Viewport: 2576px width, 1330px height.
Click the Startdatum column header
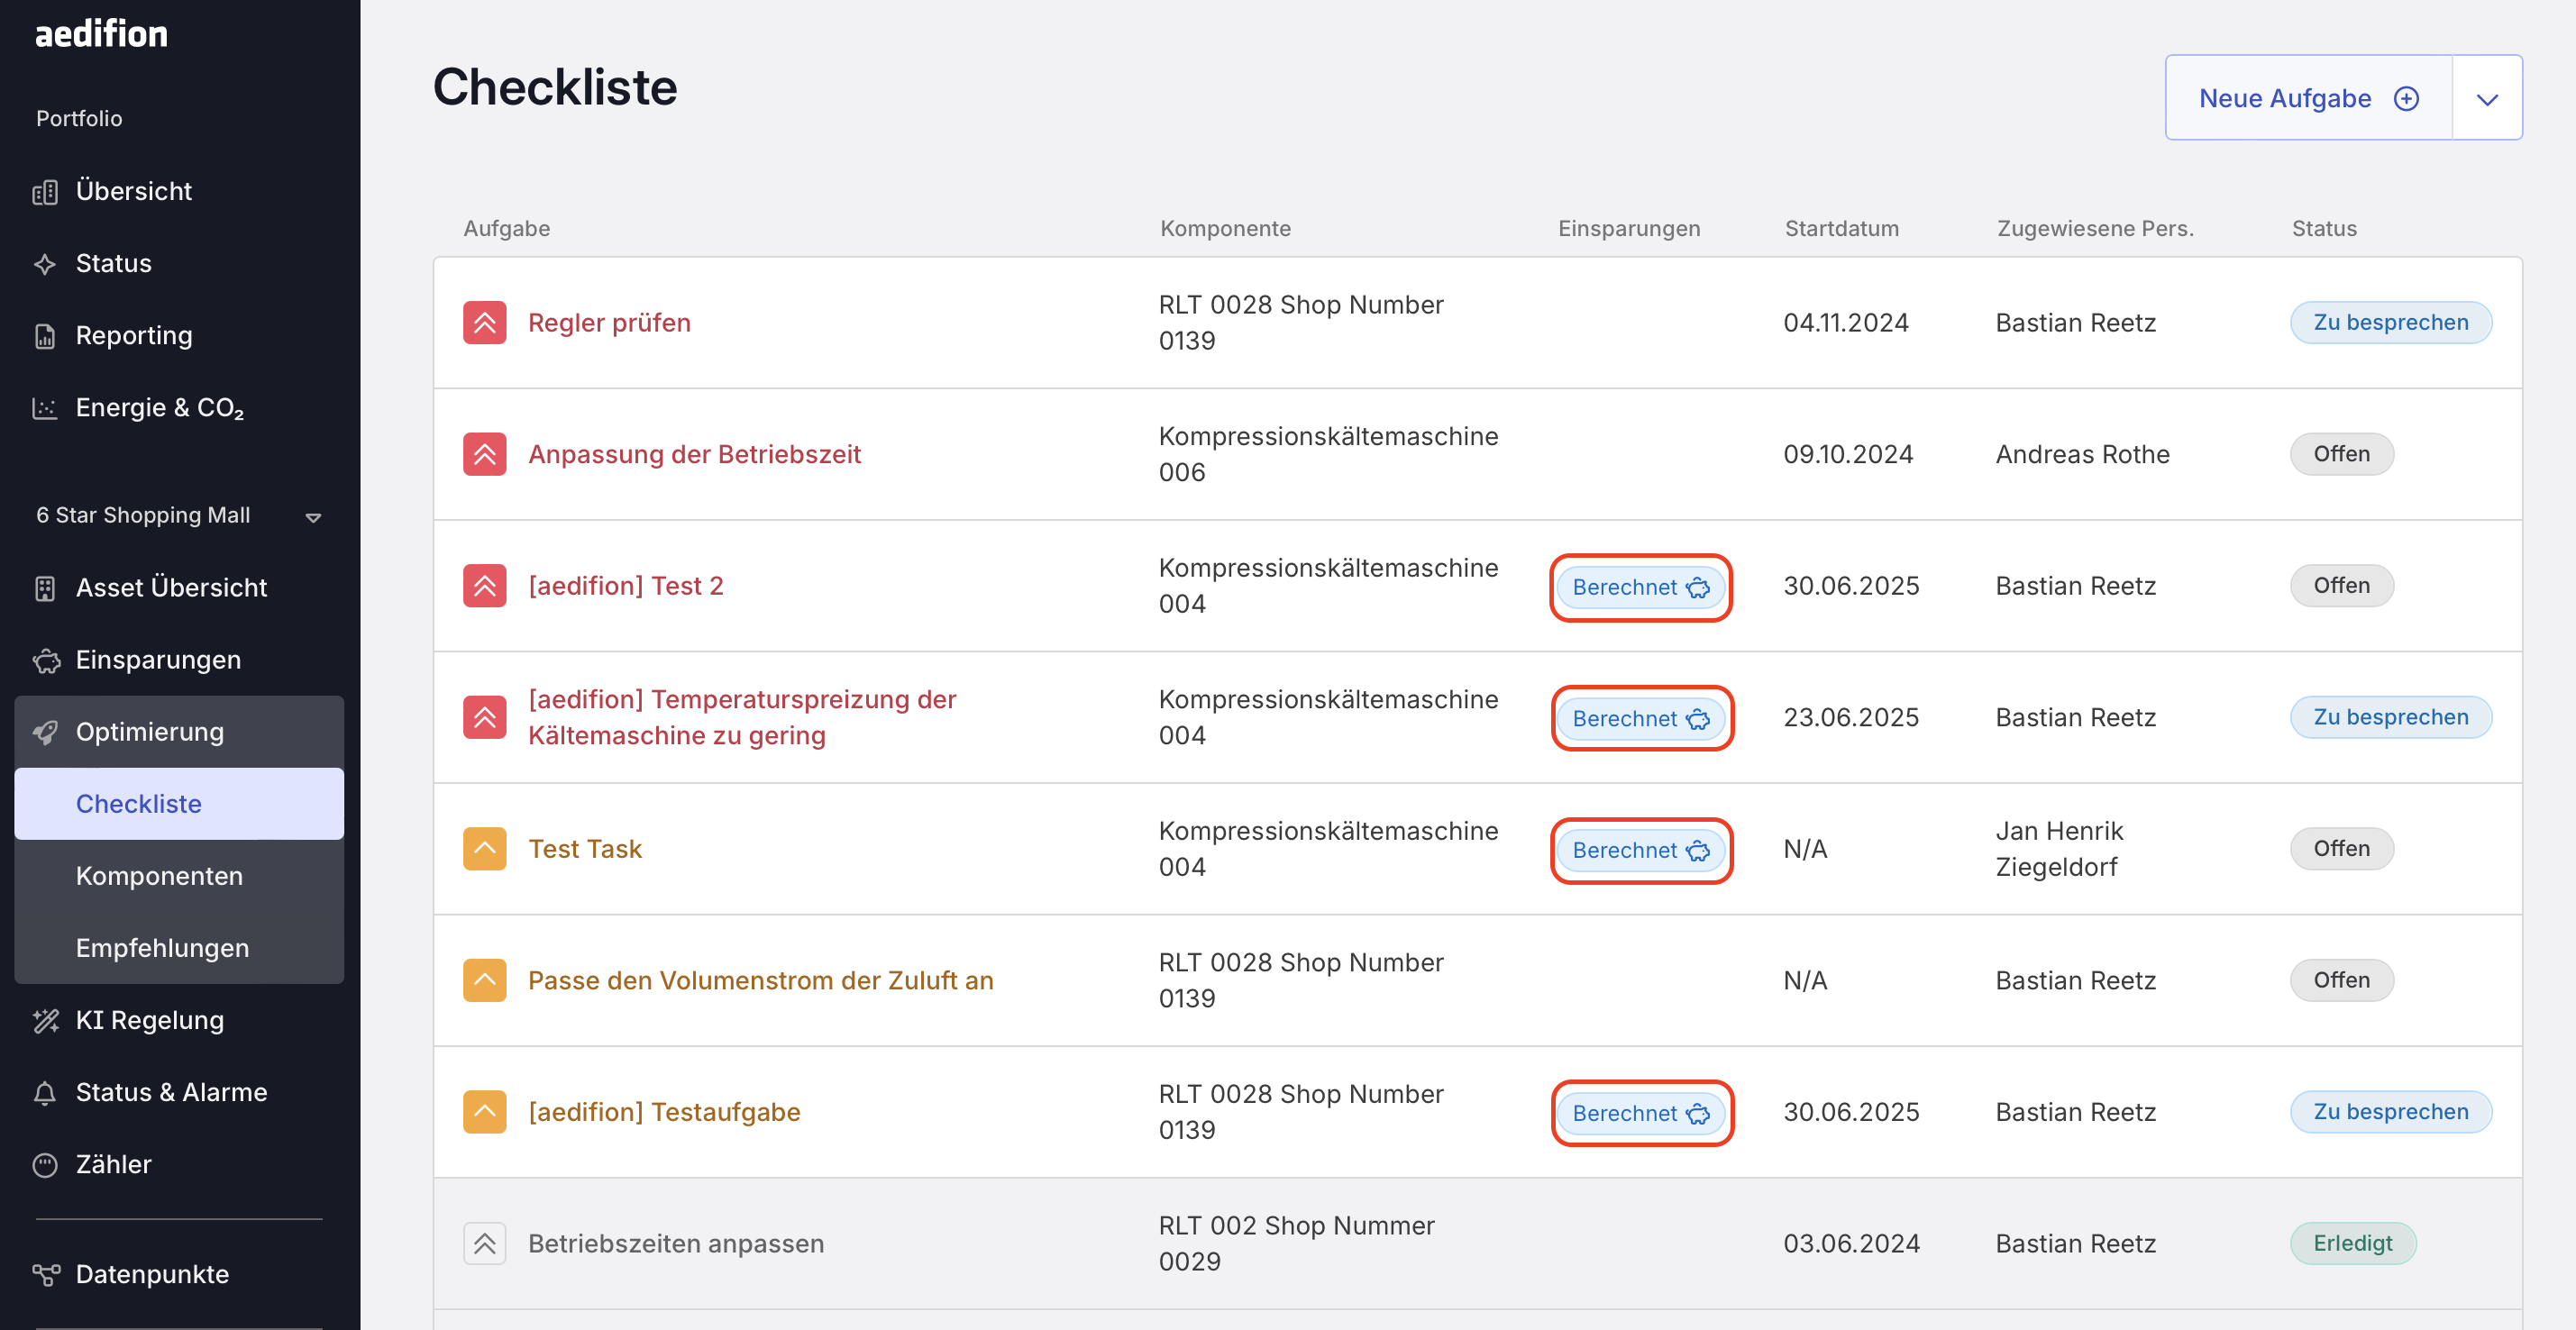coord(1841,228)
